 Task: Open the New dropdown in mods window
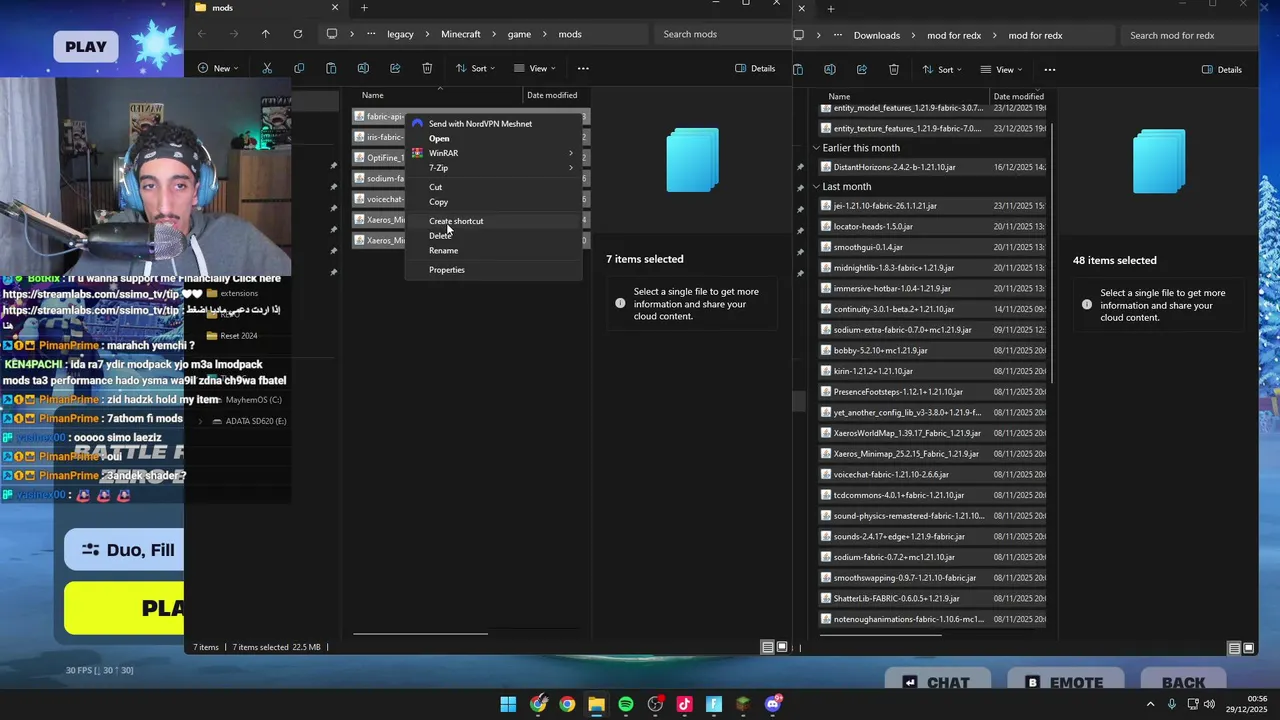pyautogui.click(x=218, y=68)
